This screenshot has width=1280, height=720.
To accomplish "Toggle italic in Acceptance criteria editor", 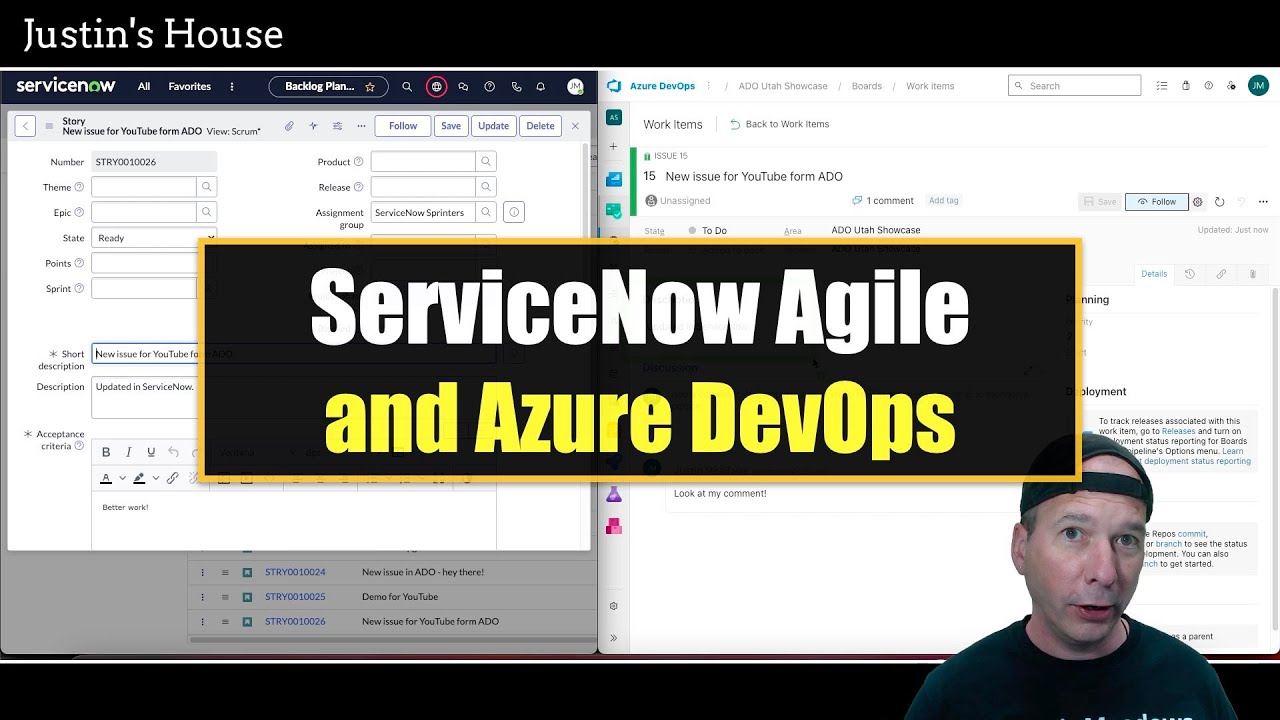I will pos(129,452).
